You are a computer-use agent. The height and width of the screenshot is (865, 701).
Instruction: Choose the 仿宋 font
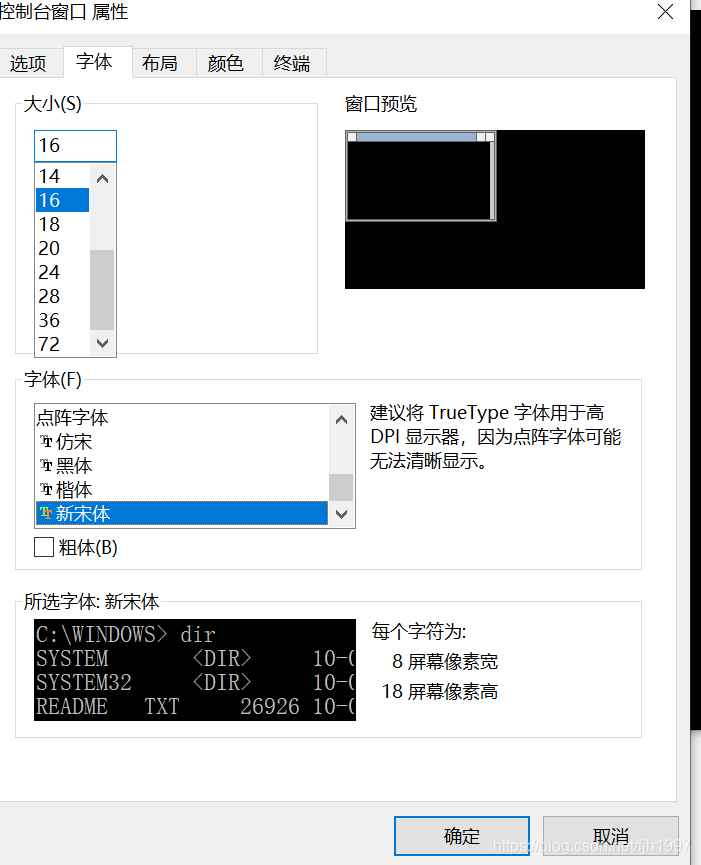click(182, 442)
